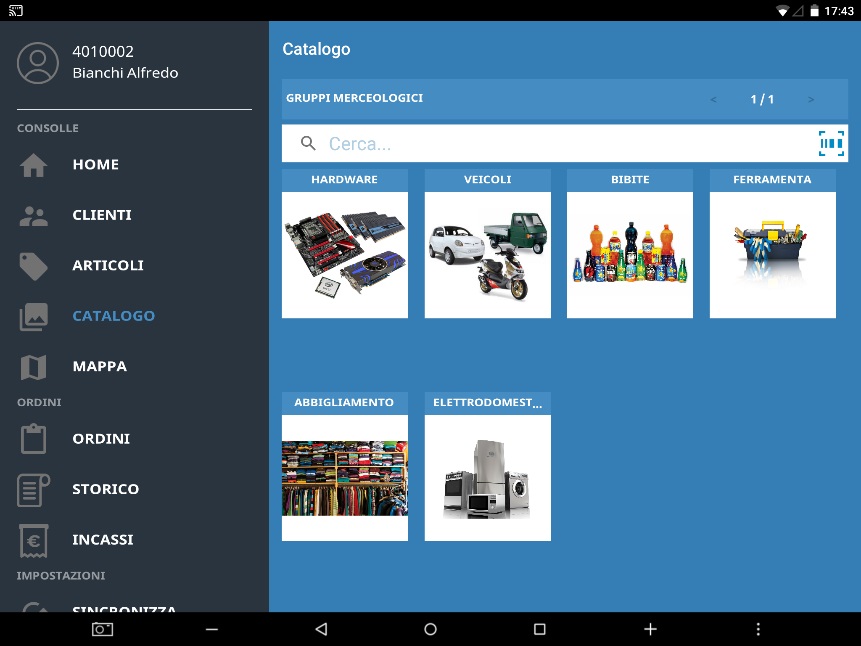Tap the screenshot camera icon in navigation bar
The width and height of the screenshot is (861, 646).
pos(102,629)
